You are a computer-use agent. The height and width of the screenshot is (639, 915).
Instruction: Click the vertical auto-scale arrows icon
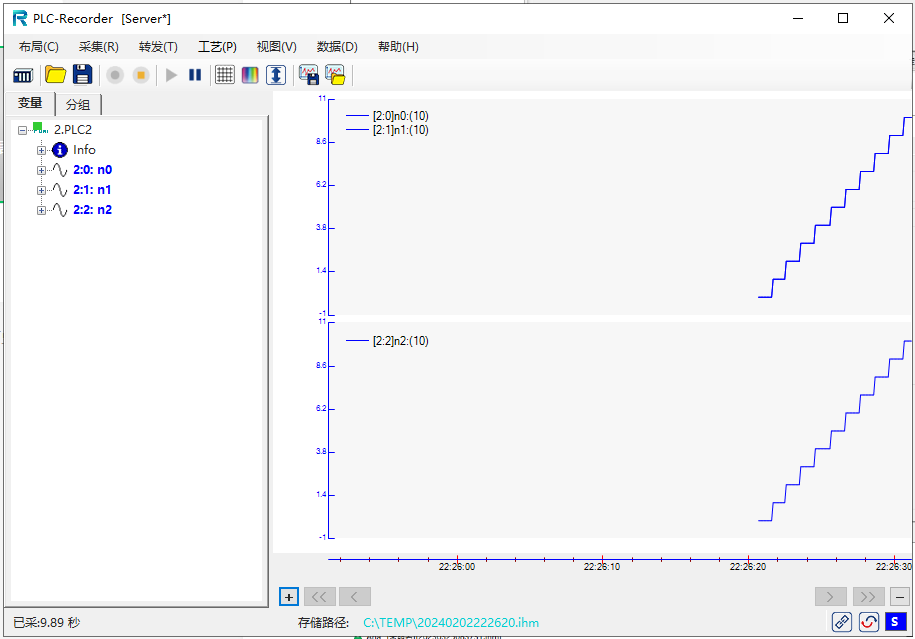click(x=276, y=75)
